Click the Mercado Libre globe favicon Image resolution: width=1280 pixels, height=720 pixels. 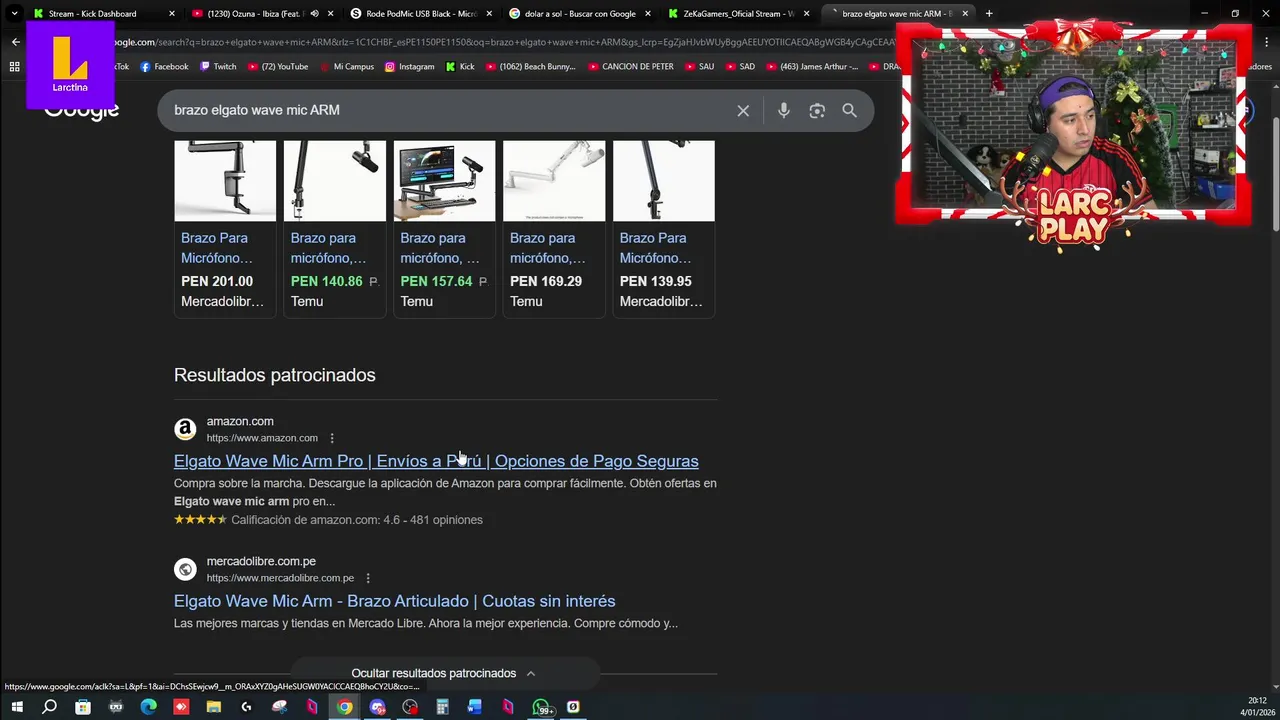(185, 569)
